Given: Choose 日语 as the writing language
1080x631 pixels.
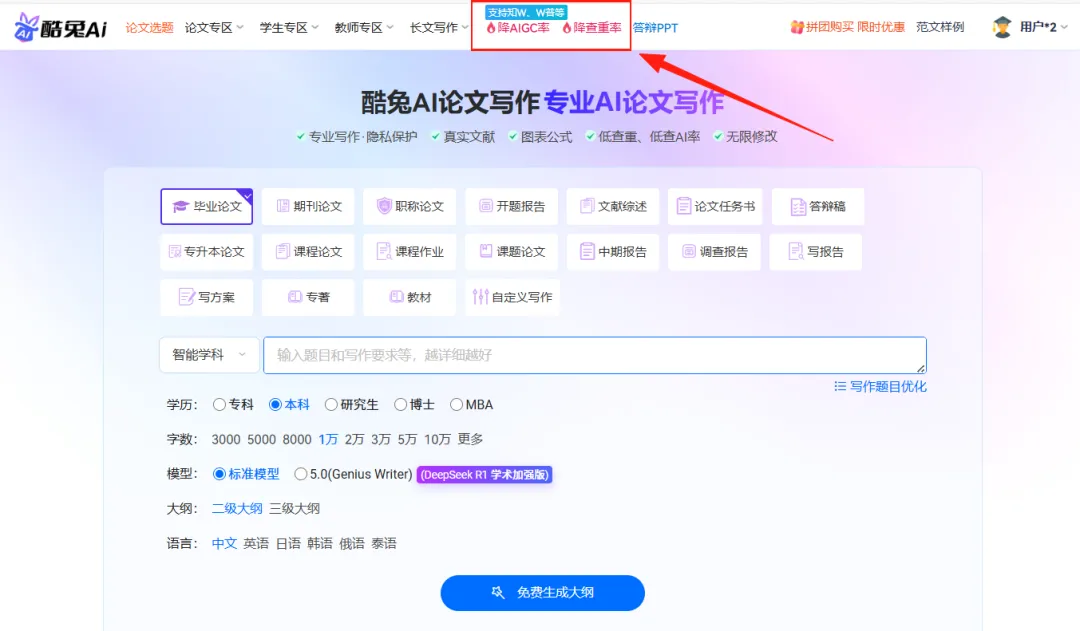Looking at the screenshot, I should [288, 544].
